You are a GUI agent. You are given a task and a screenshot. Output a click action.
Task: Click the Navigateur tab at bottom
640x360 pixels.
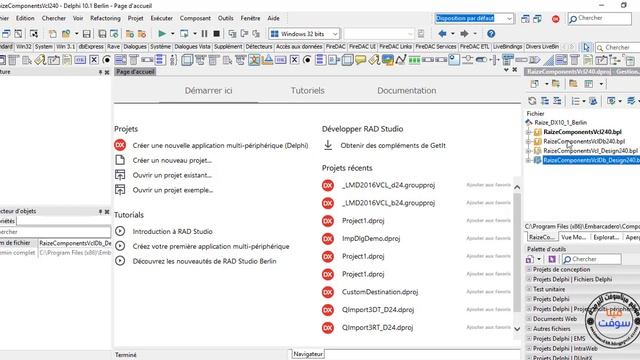pos(308,354)
